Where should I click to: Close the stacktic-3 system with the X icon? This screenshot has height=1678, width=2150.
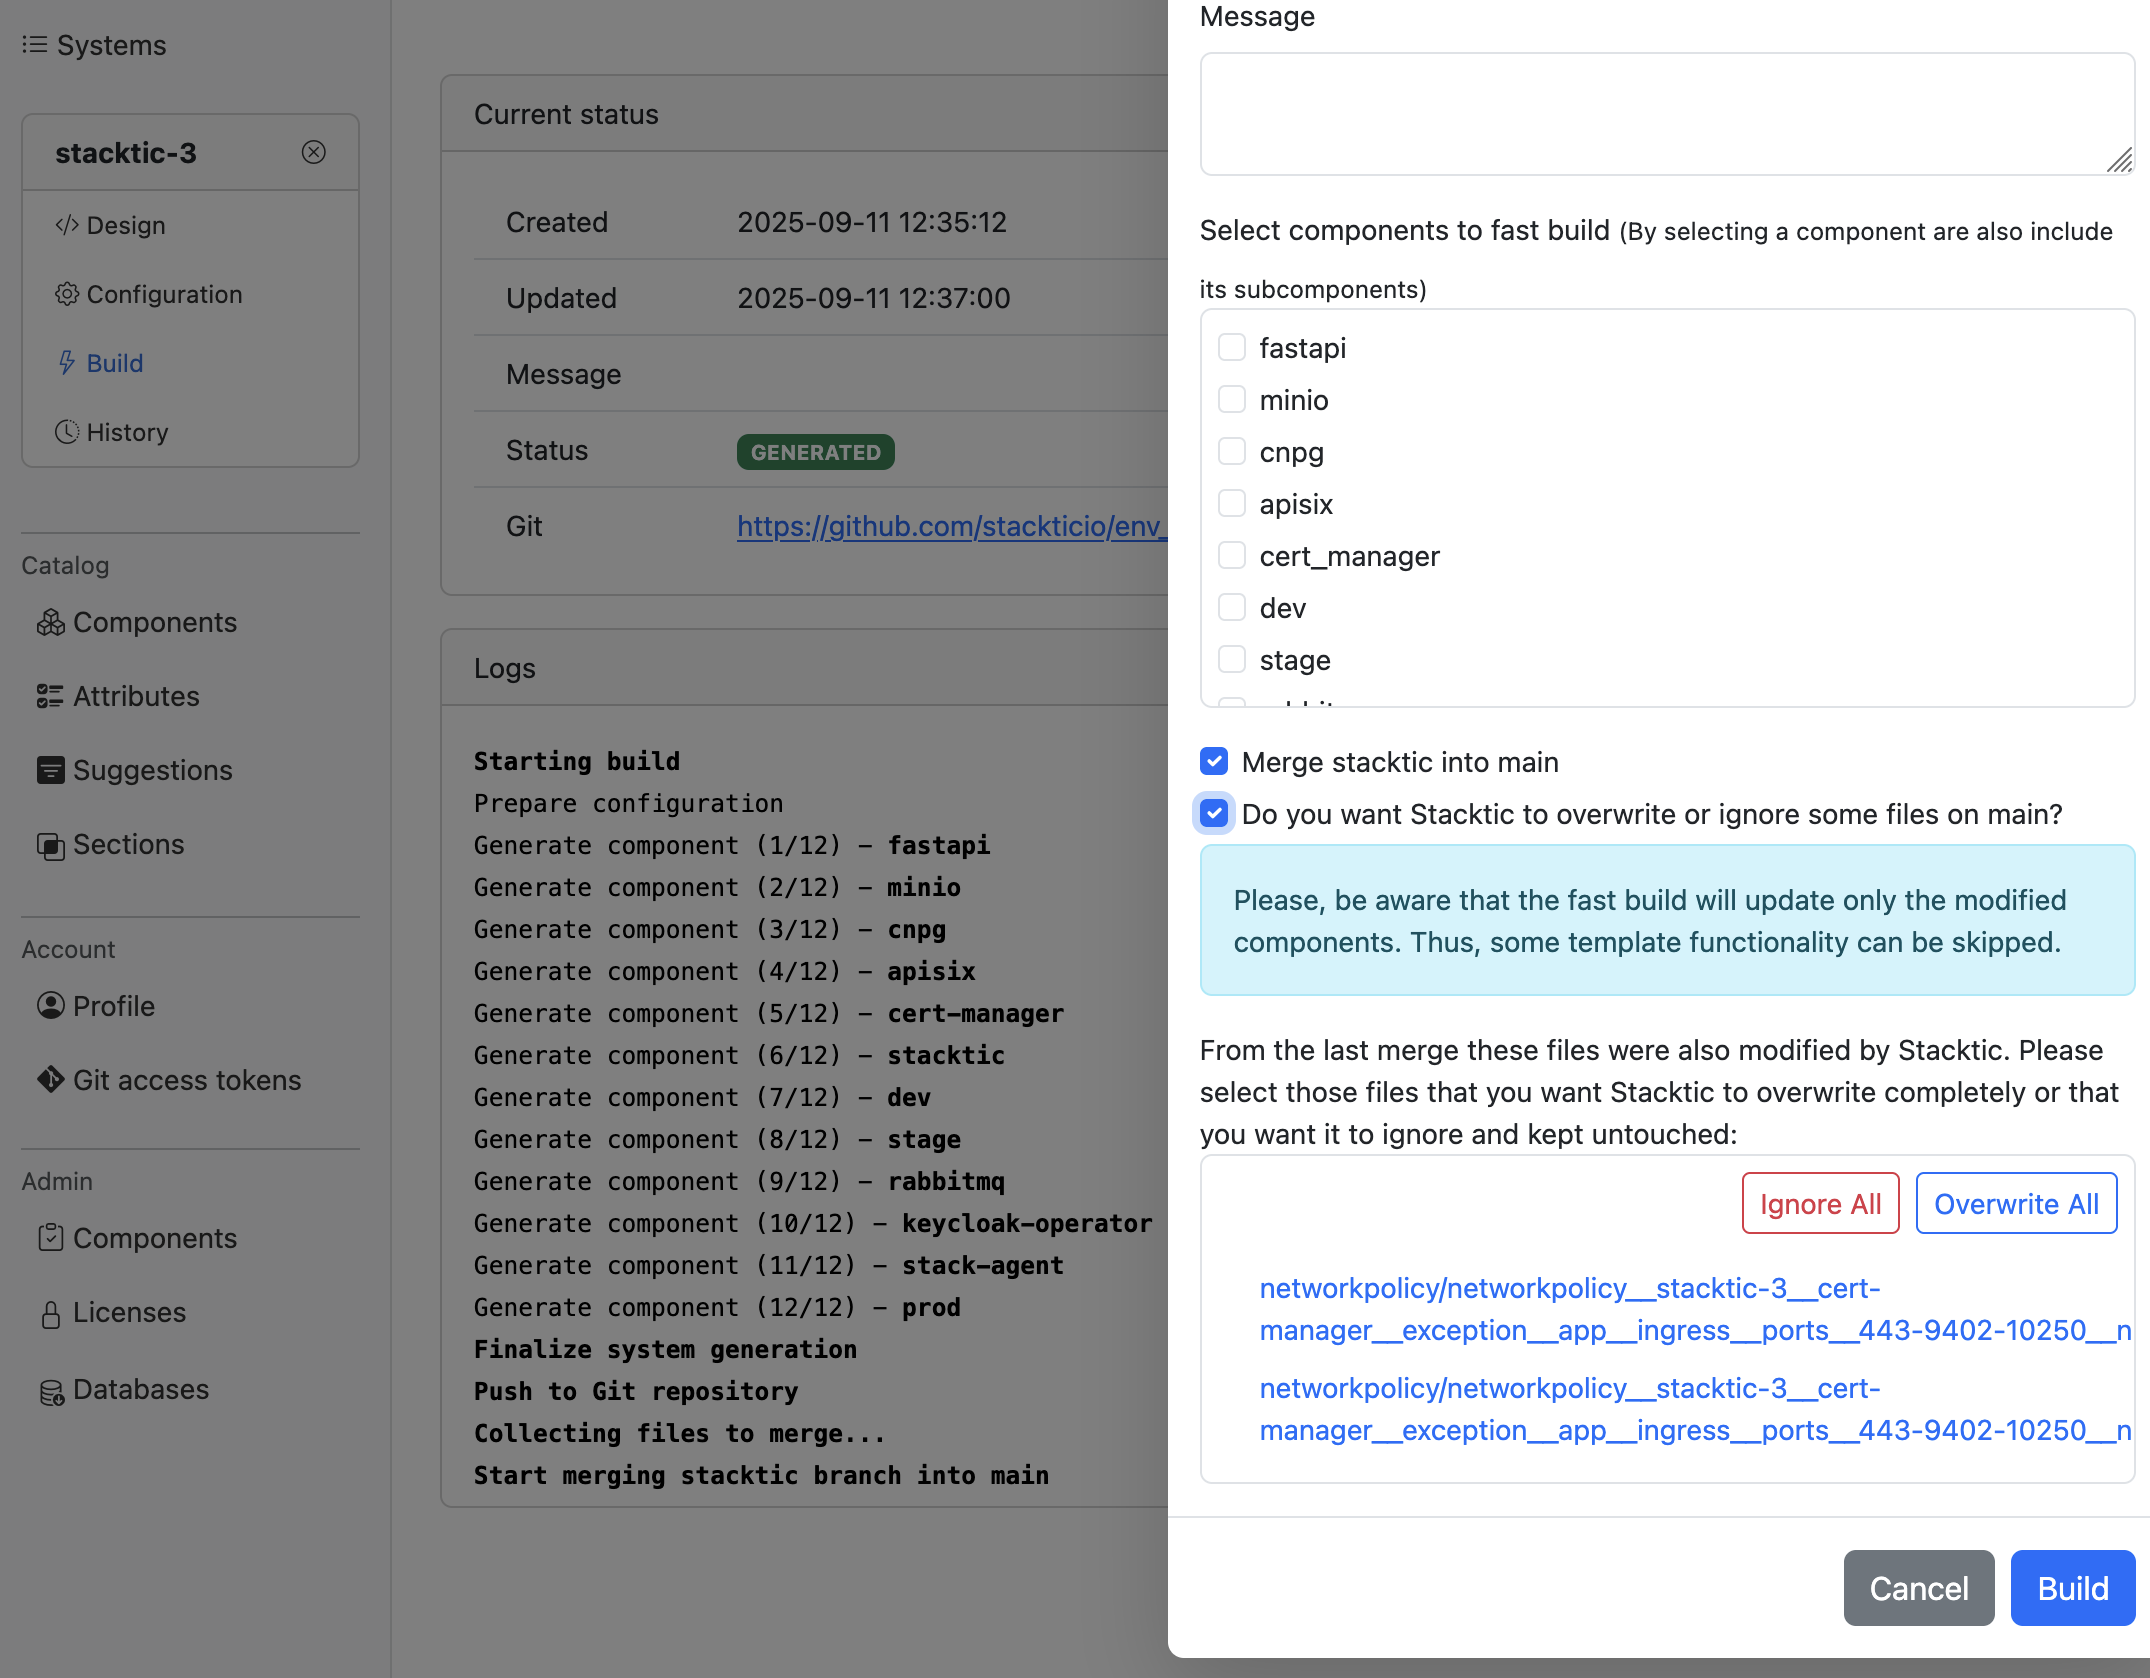coord(313,152)
